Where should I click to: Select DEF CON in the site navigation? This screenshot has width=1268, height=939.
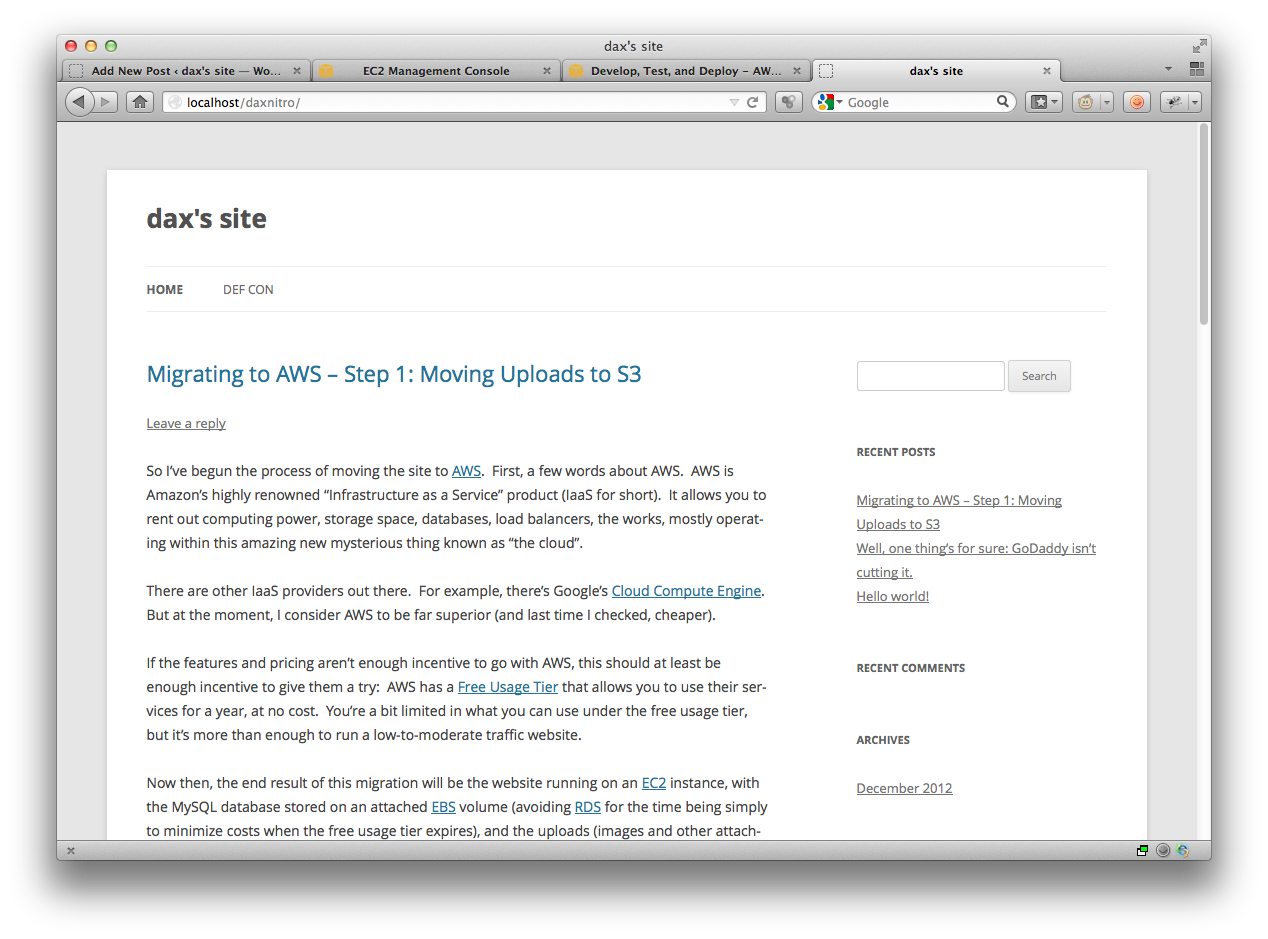point(248,290)
